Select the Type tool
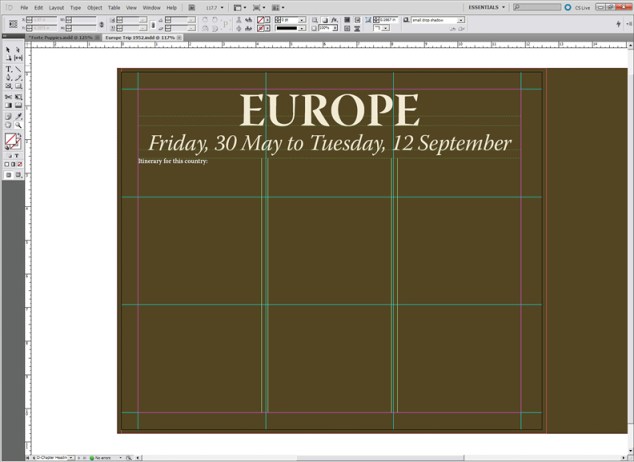 pos(8,68)
